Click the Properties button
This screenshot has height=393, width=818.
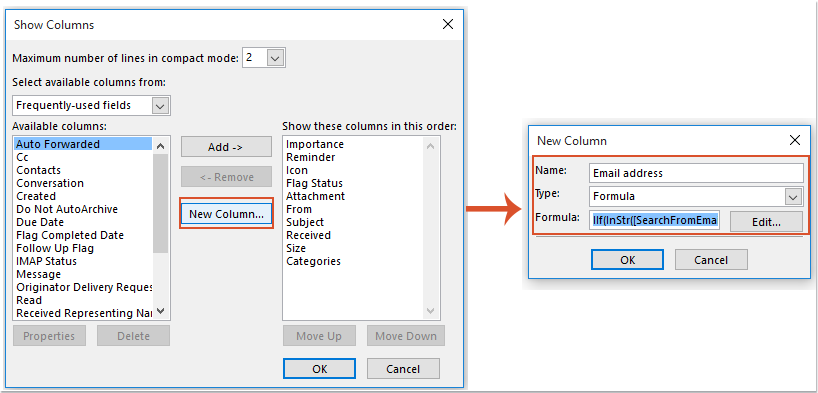pyautogui.click(x=49, y=336)
